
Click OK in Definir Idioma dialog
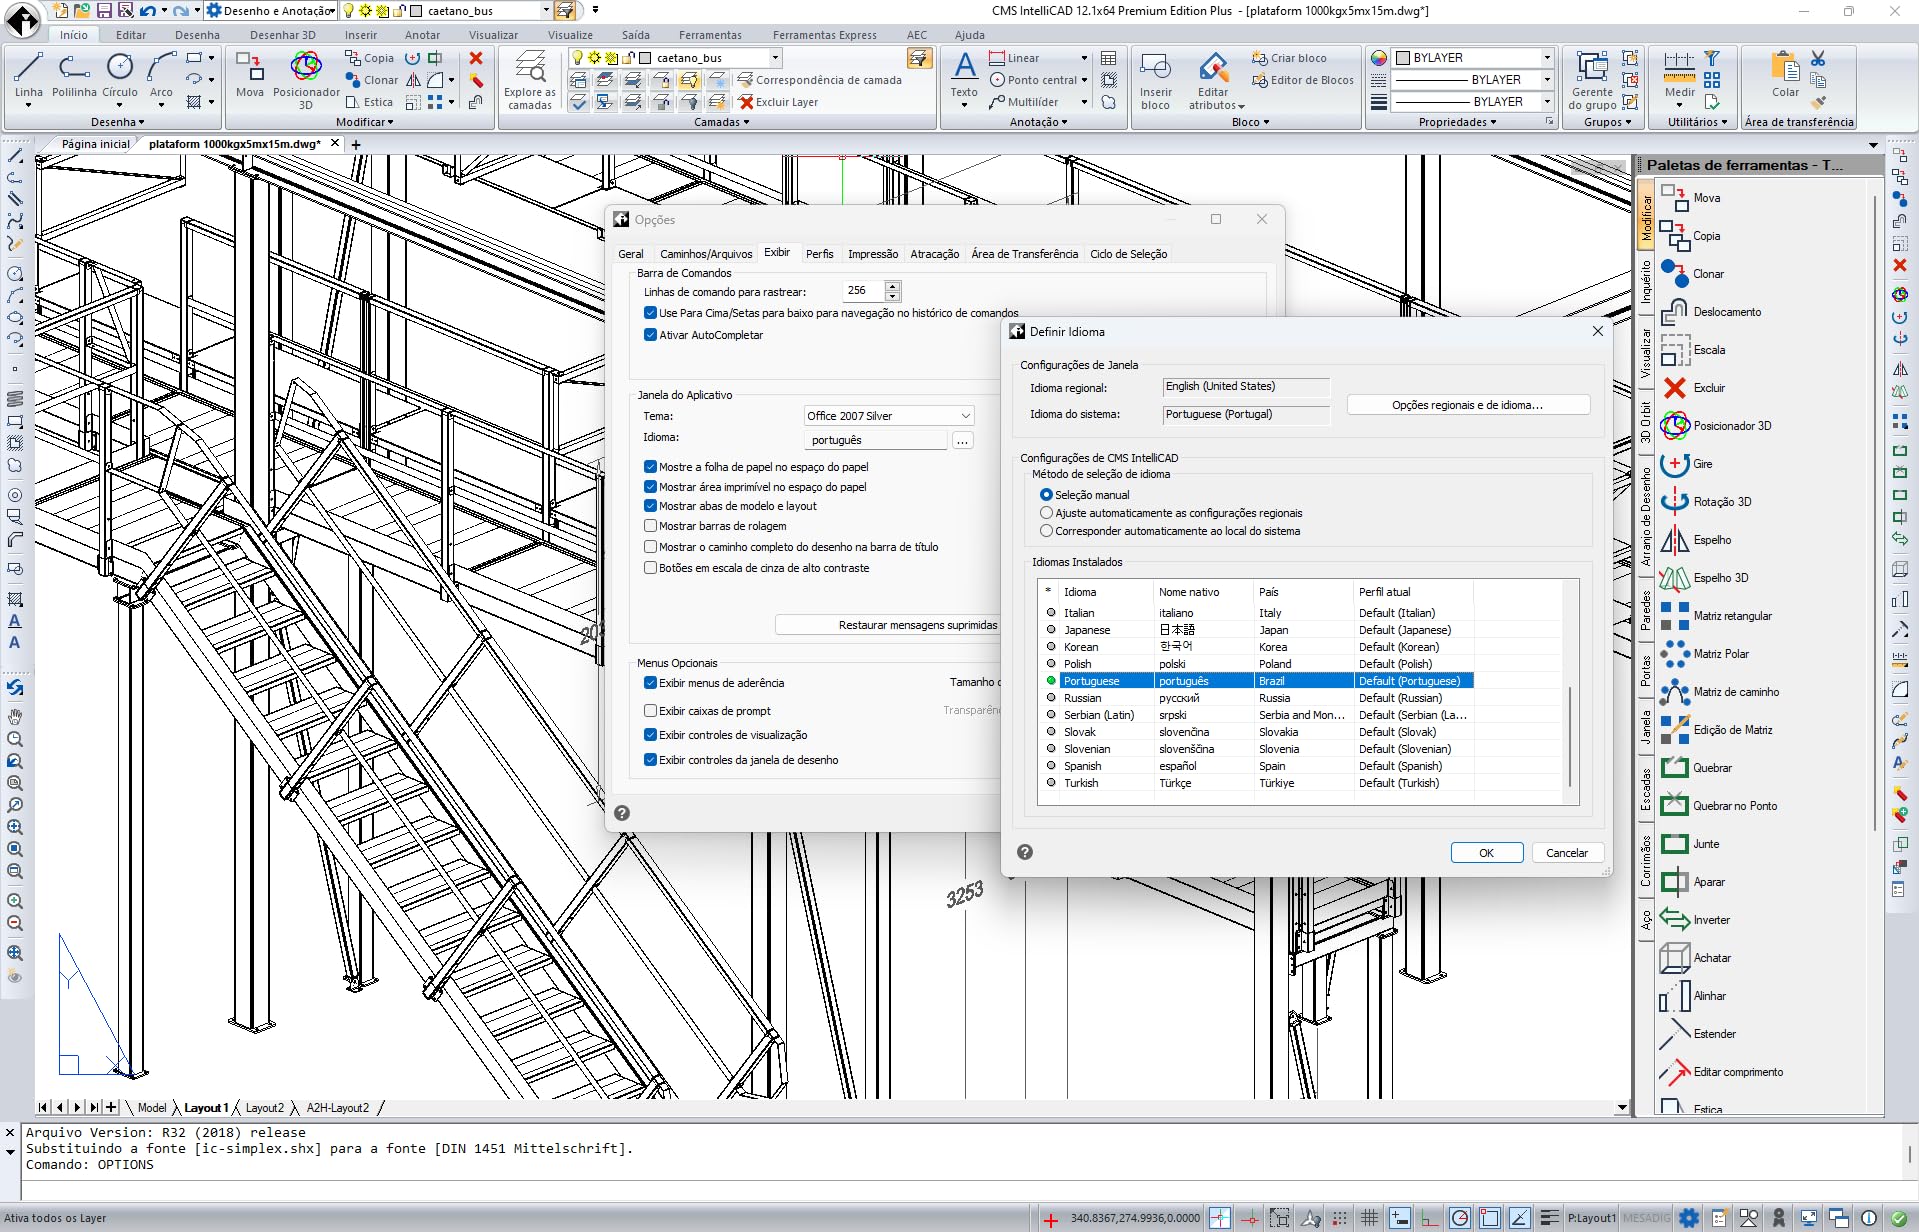(x=1487, y=853)
